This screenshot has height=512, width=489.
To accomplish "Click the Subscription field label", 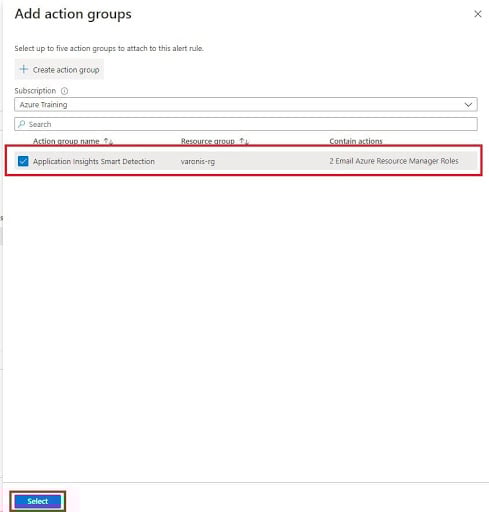I will point(35,91).
